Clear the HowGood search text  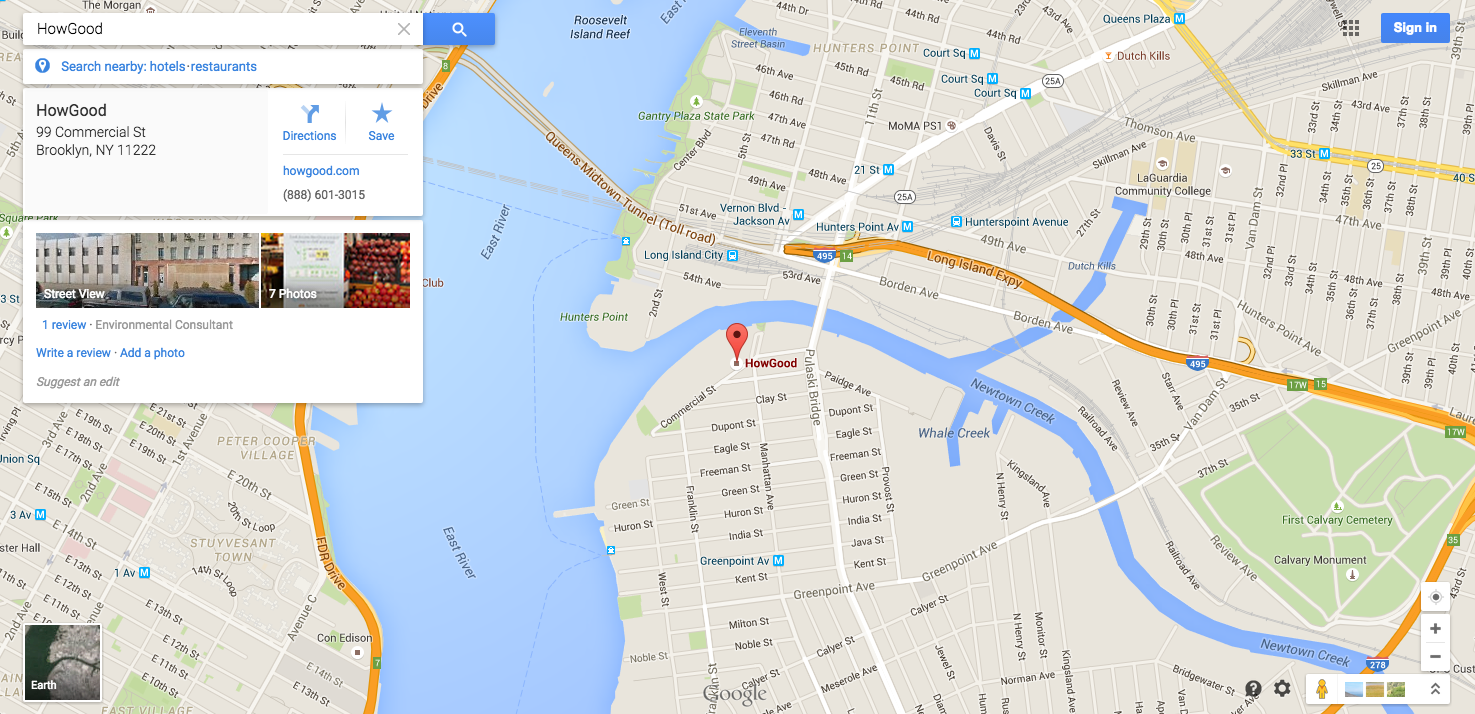tap(404, 29)
